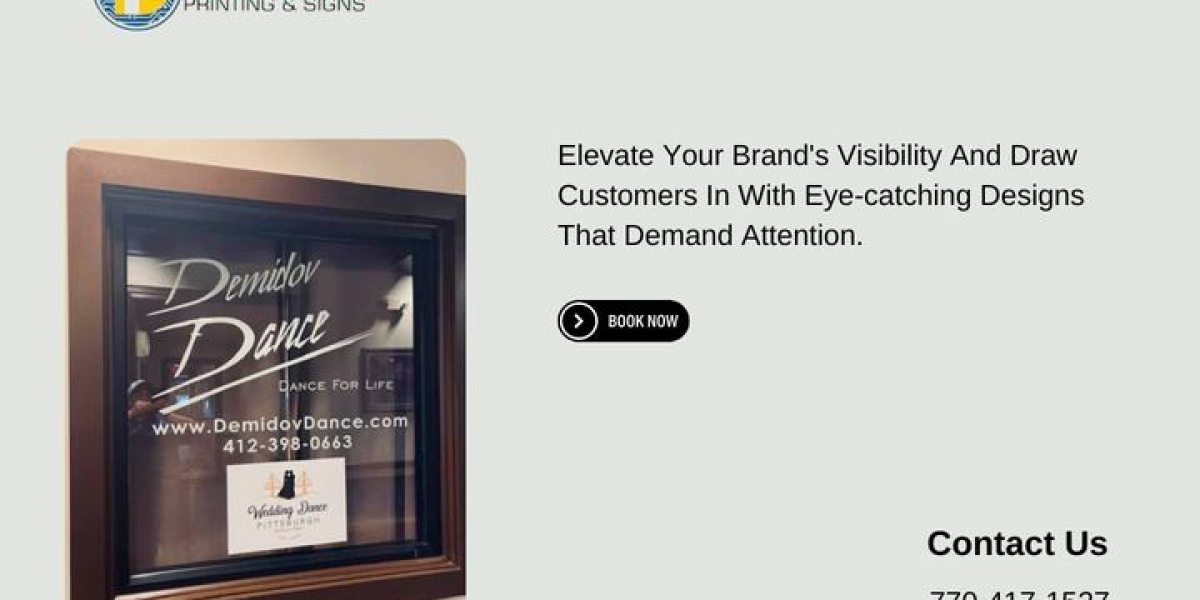
Task: Click the Pittsburgh text on the wedding sign
Action: [287, 524]
